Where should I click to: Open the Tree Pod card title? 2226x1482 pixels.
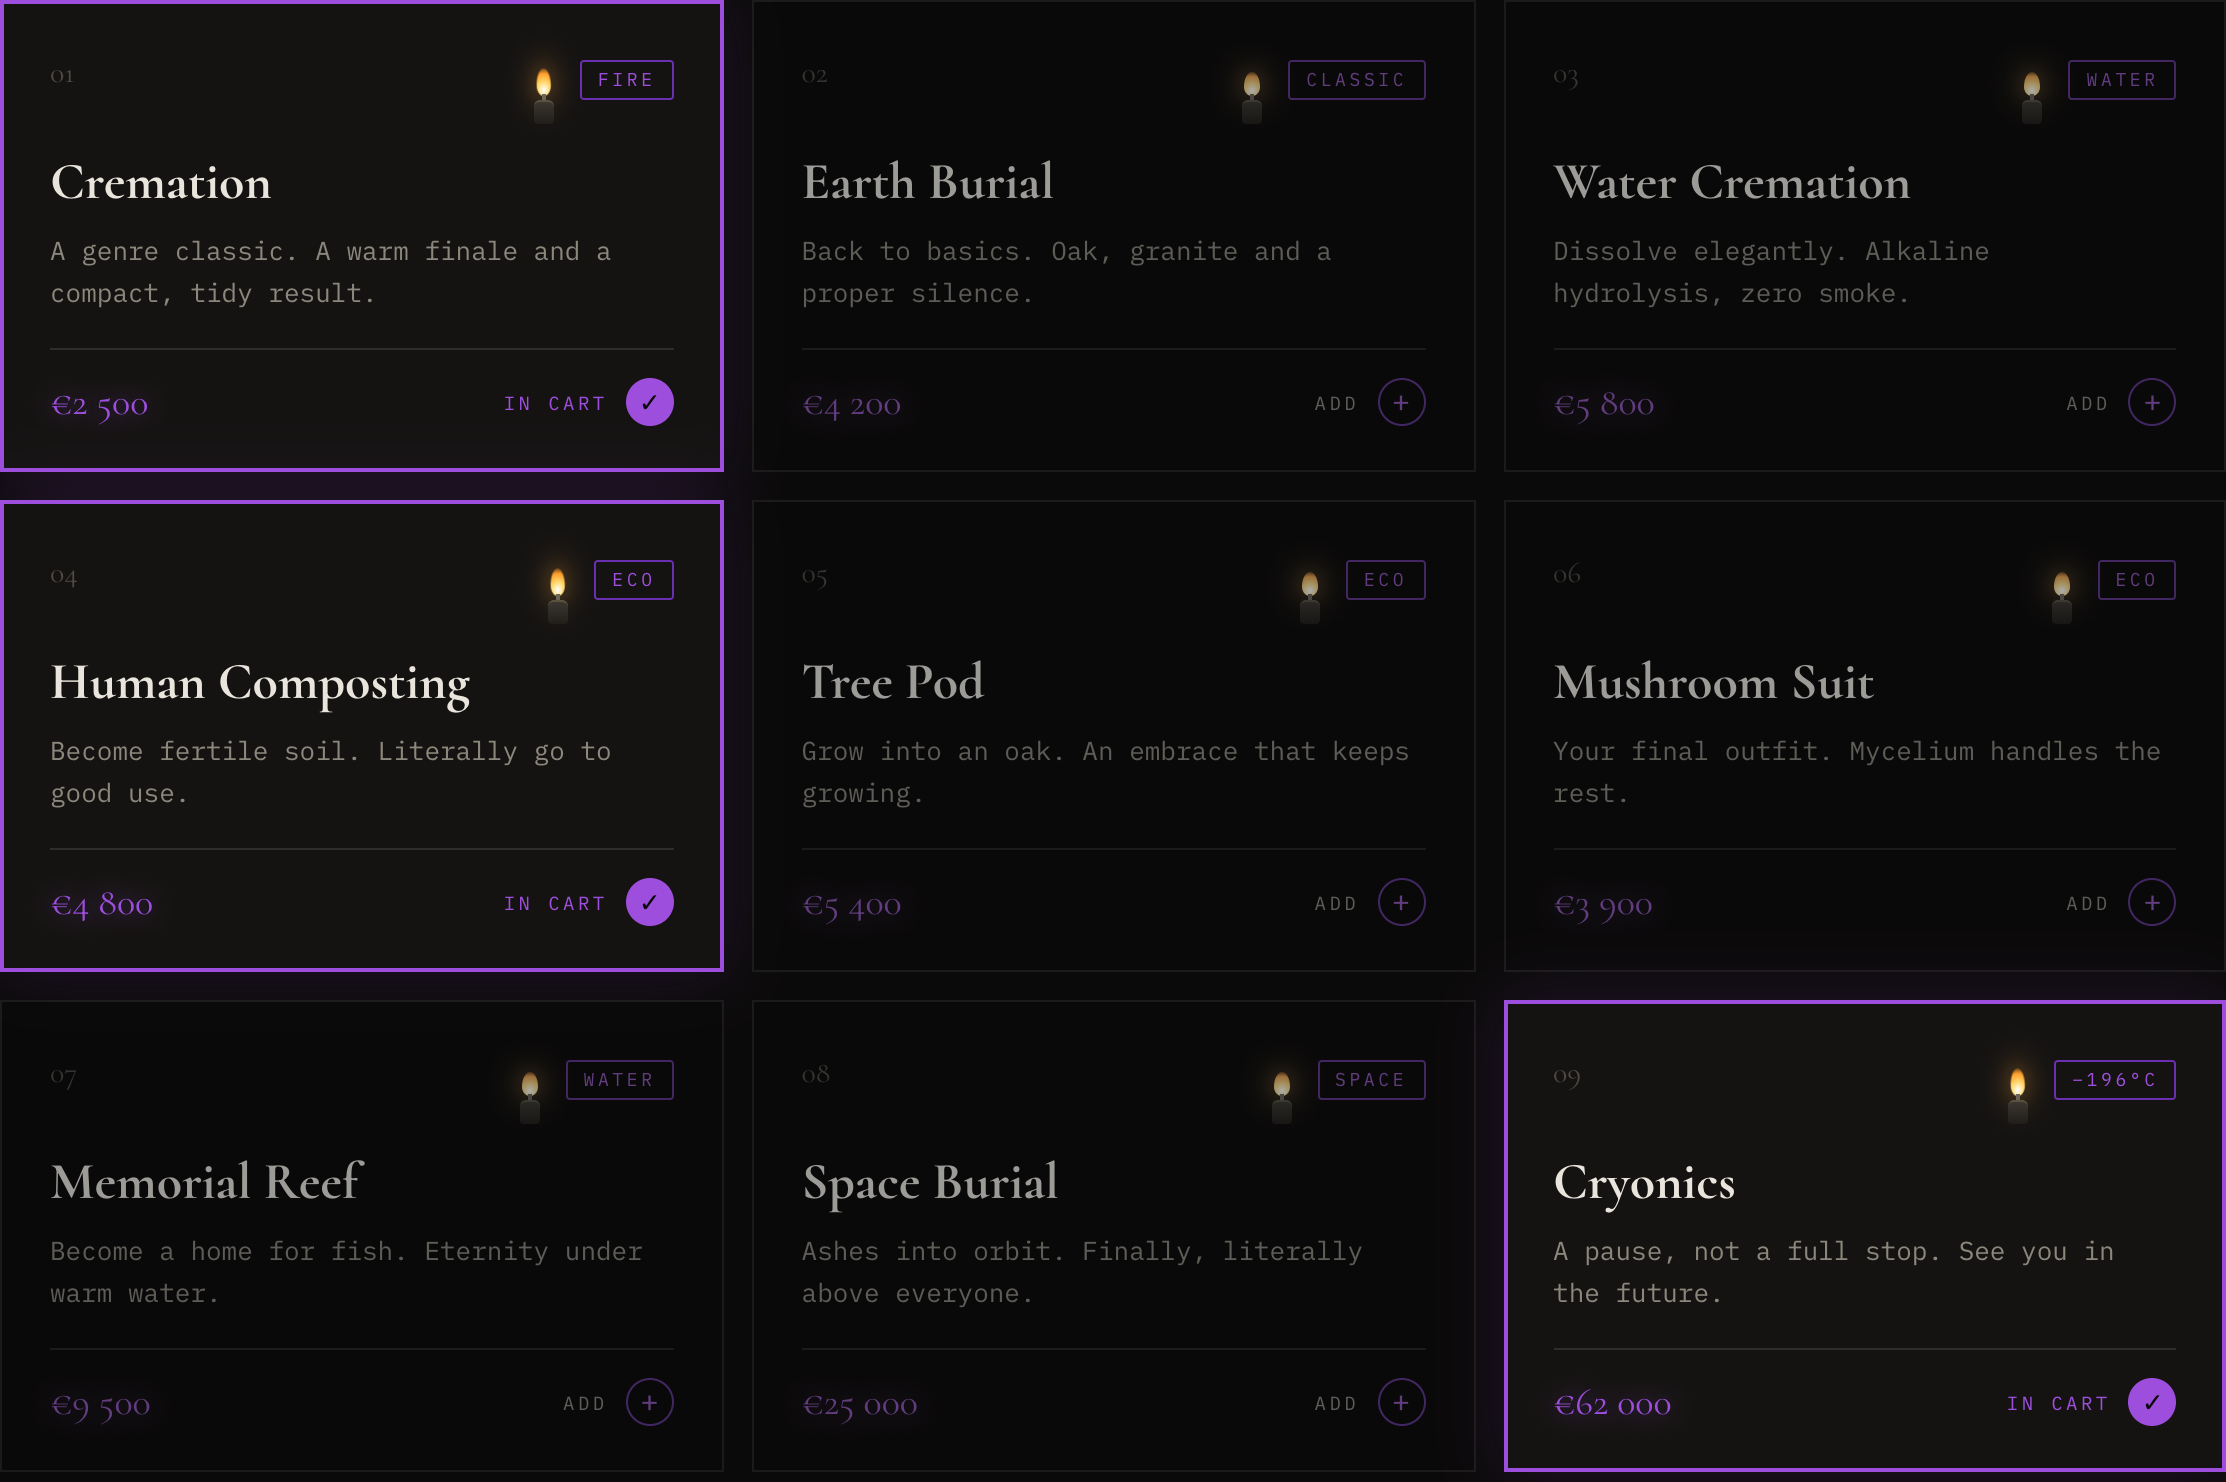(893, 683)
